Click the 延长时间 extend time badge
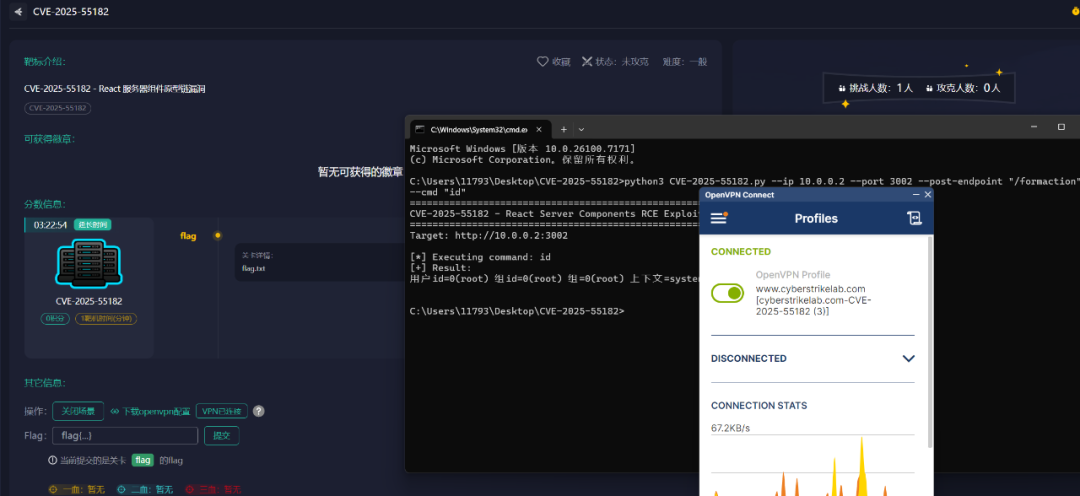 pos(92,225)
